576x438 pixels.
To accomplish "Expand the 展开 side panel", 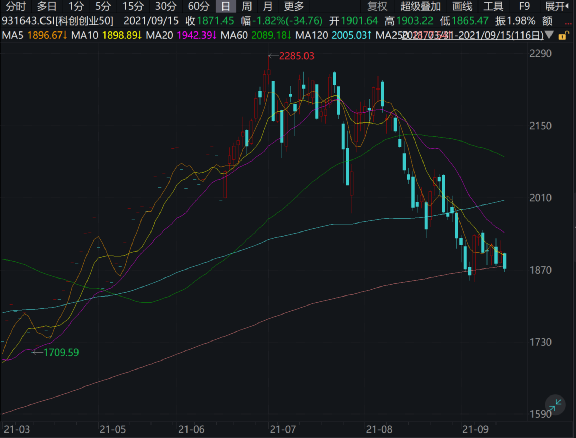I will click(557, 6).
